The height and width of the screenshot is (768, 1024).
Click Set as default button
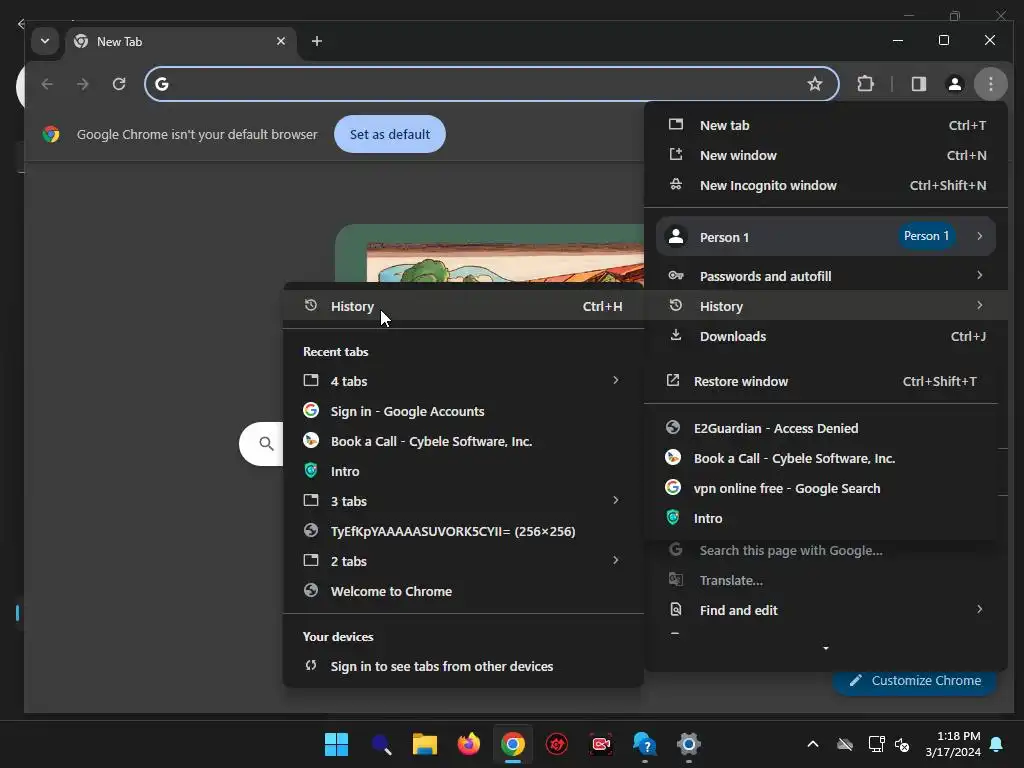[x=389, y=134]
